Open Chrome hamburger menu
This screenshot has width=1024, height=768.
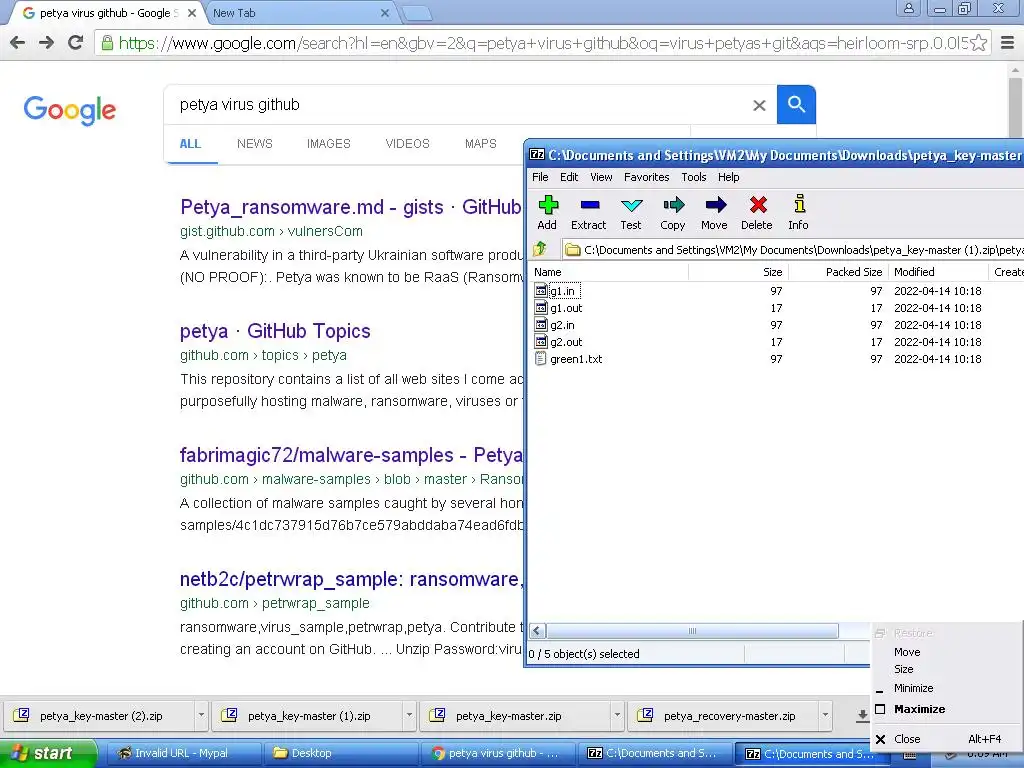1008,43
